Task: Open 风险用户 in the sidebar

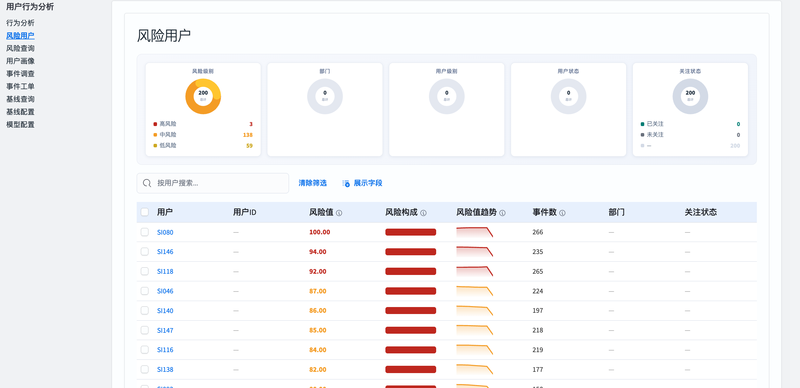Action: 20,36
